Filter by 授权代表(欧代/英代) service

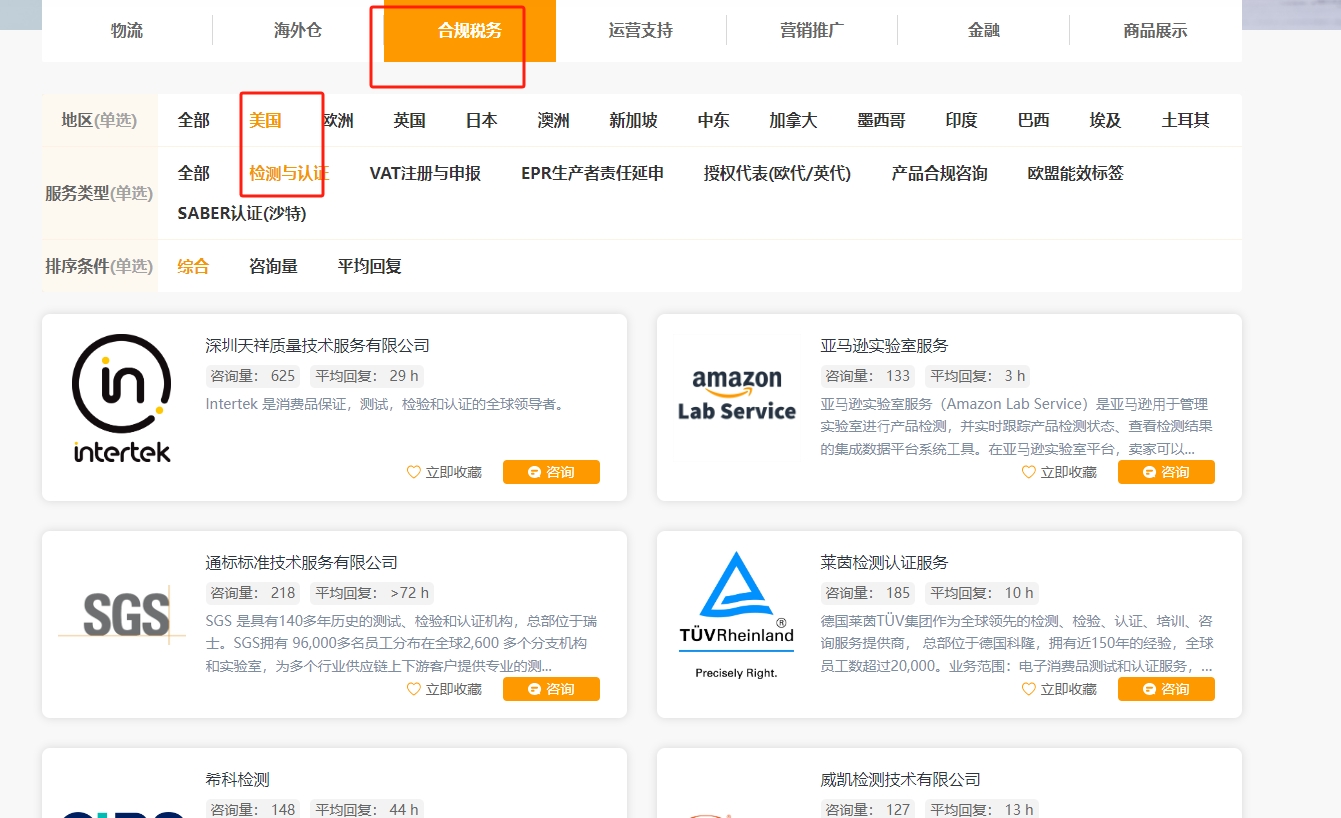click(x=777, y=173)
